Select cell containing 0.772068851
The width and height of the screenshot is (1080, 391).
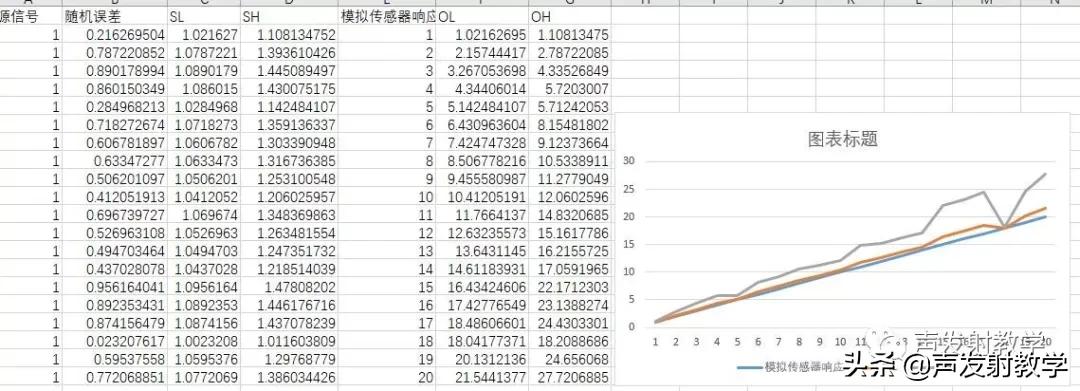114,377
